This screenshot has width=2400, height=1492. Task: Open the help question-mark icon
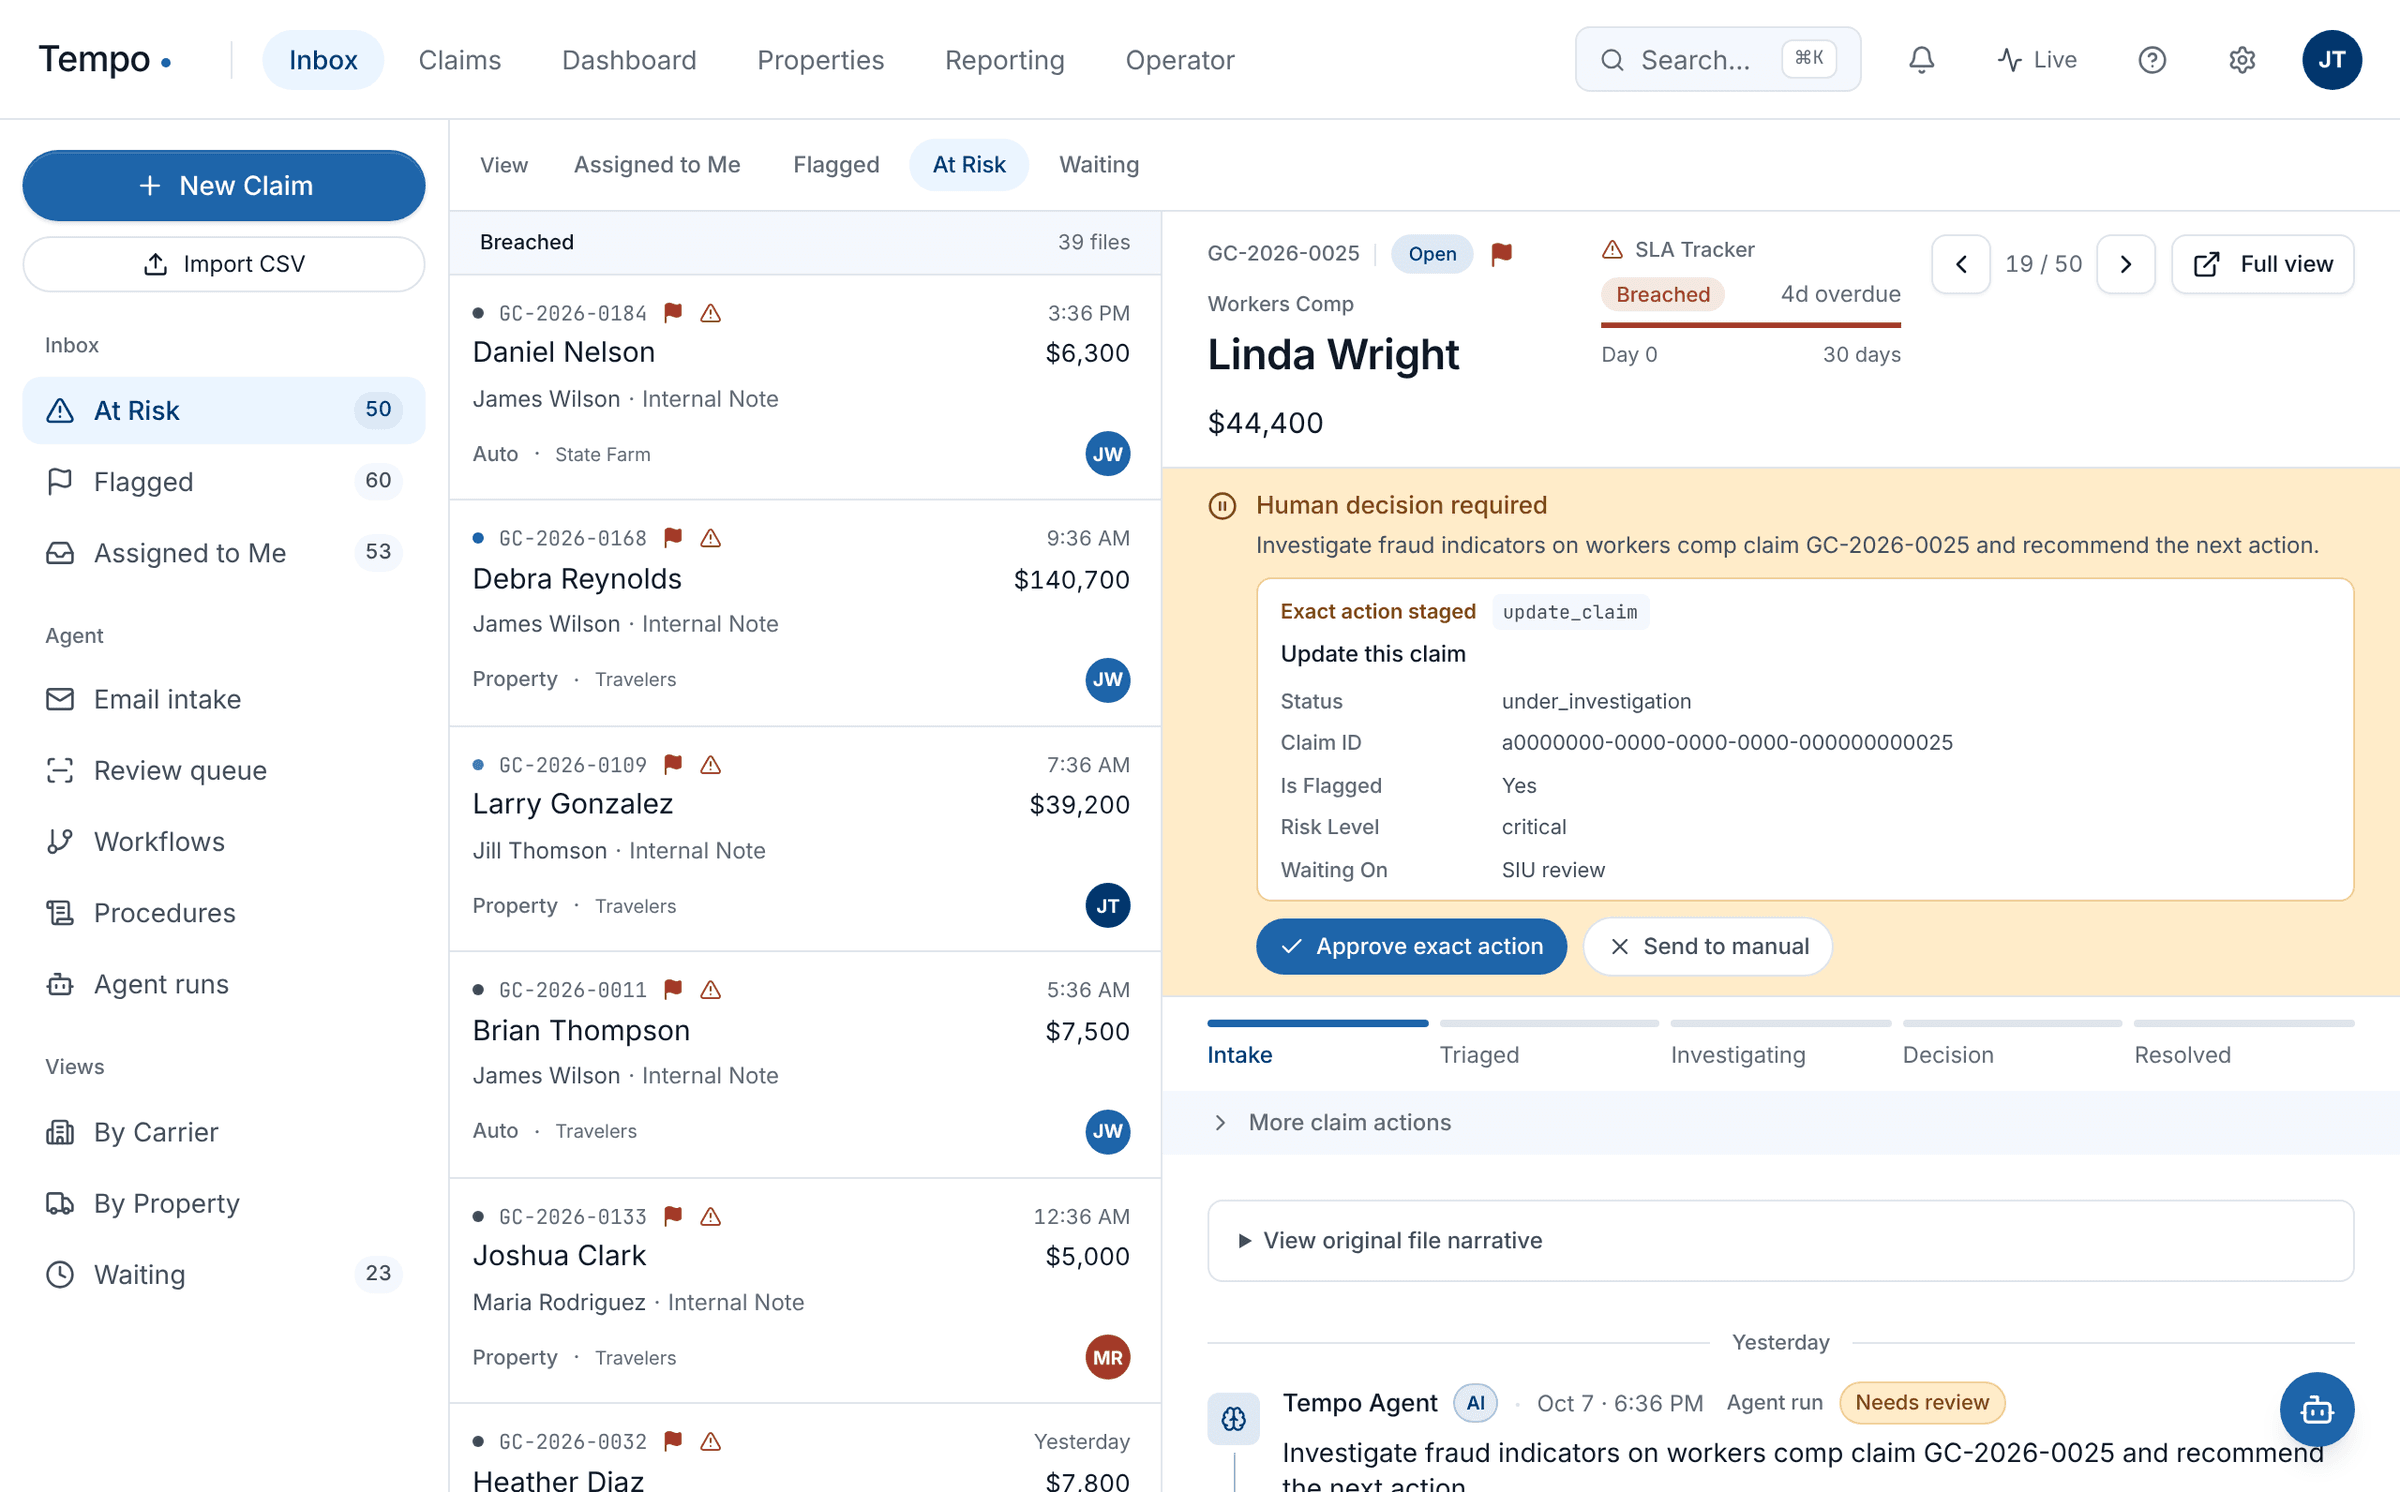click(2152, 60)
